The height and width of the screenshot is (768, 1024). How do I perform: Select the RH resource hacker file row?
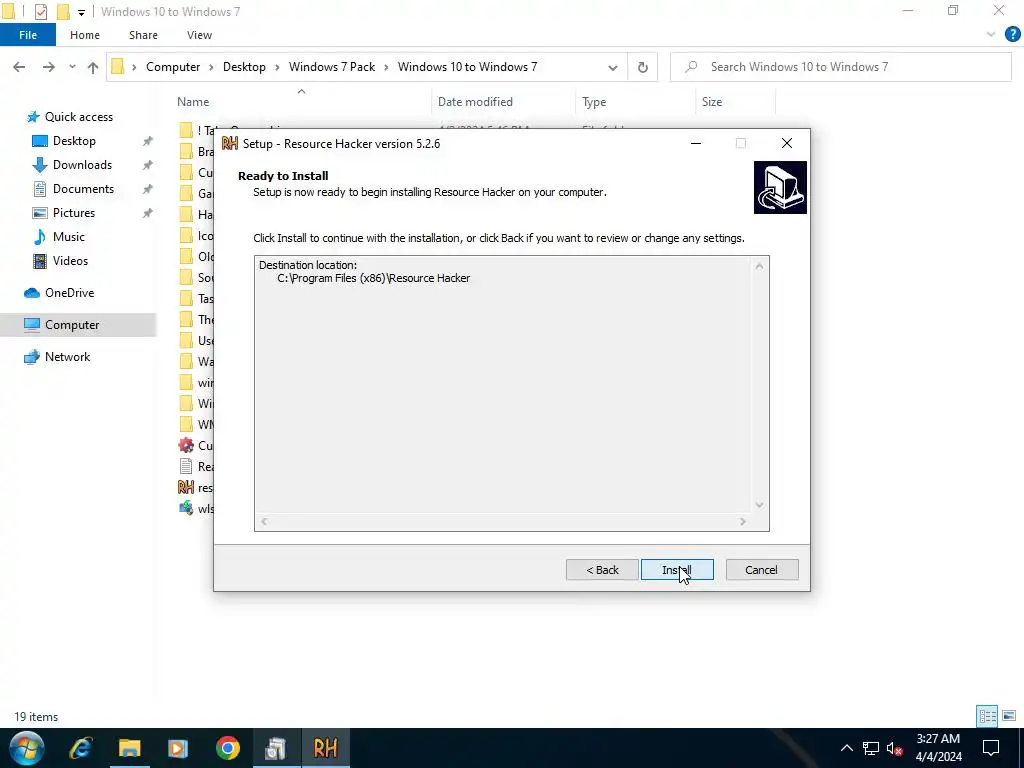195,488
